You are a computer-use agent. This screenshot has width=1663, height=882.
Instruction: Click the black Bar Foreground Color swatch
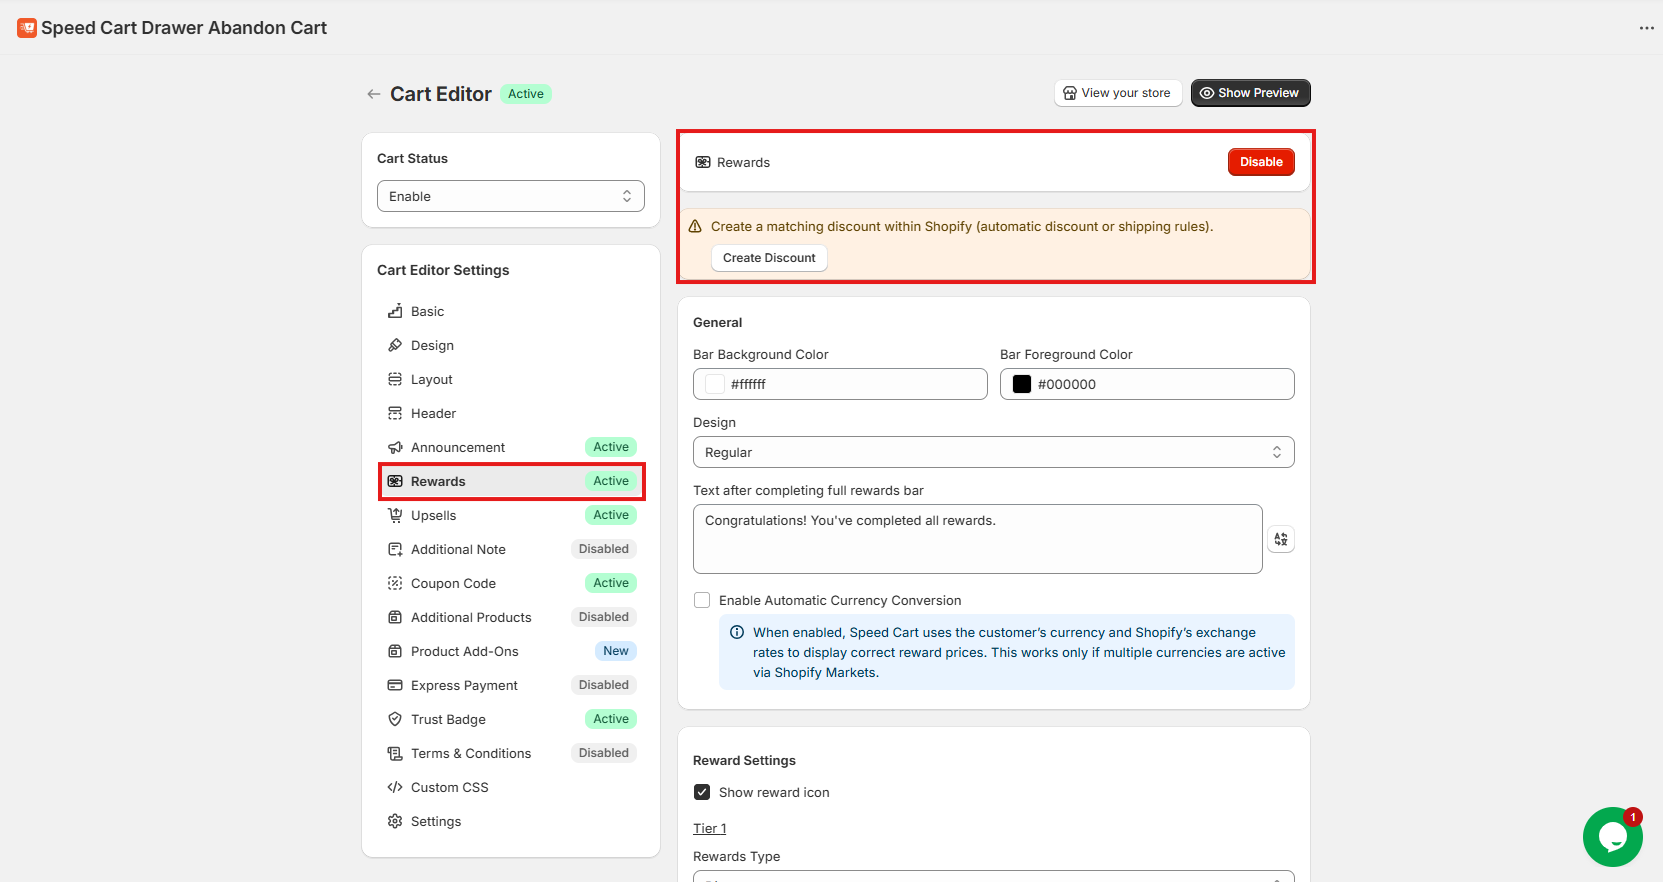[x=1021, y=384]
